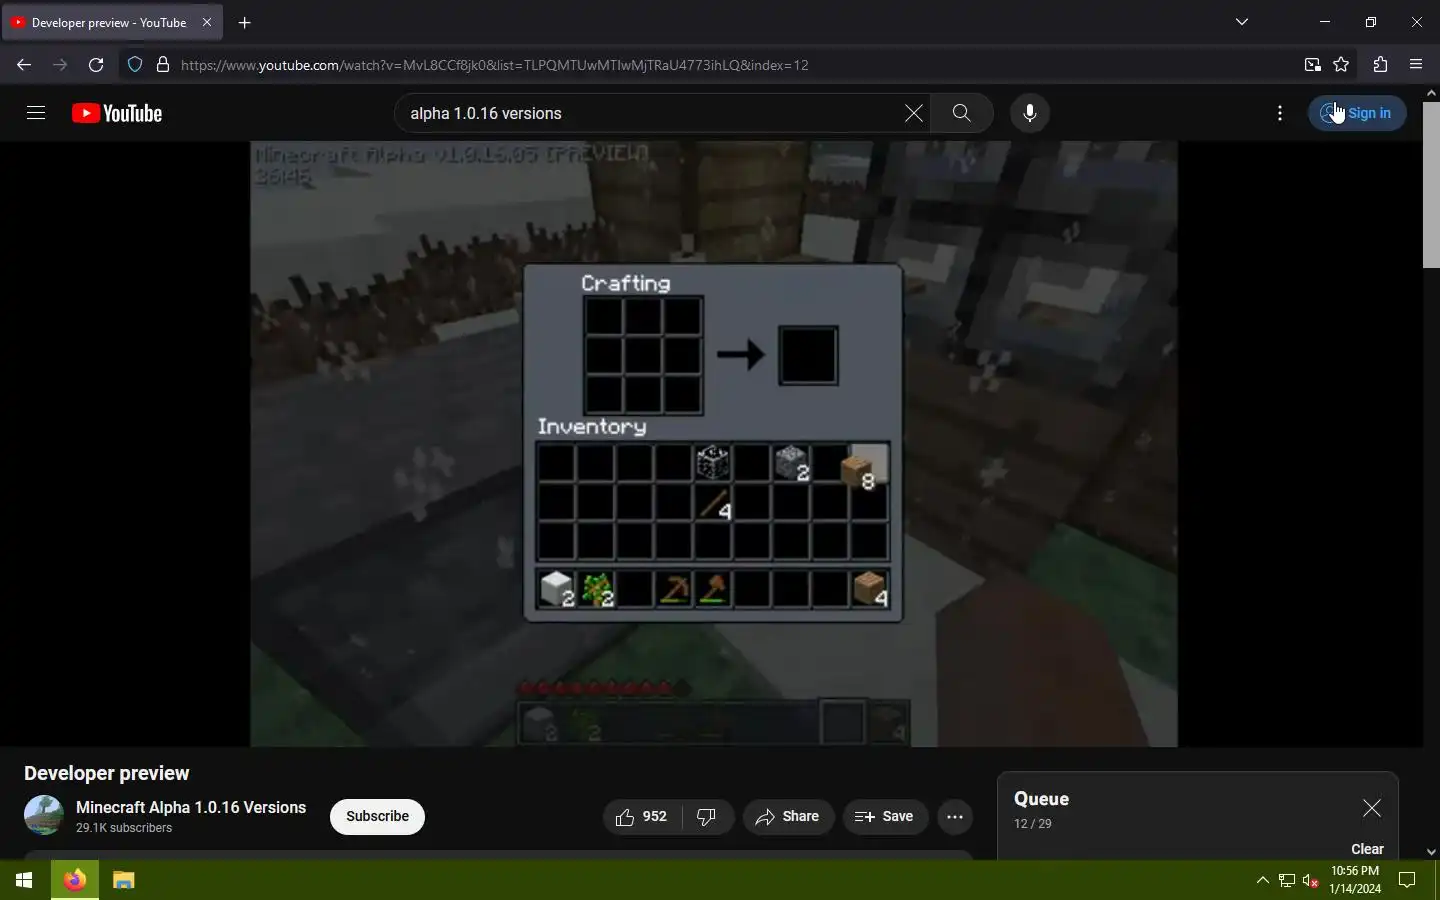This screenshot has height=900, width=1440.
Task: Switch to Firefox in the taskbar
Action: point(75,880)
